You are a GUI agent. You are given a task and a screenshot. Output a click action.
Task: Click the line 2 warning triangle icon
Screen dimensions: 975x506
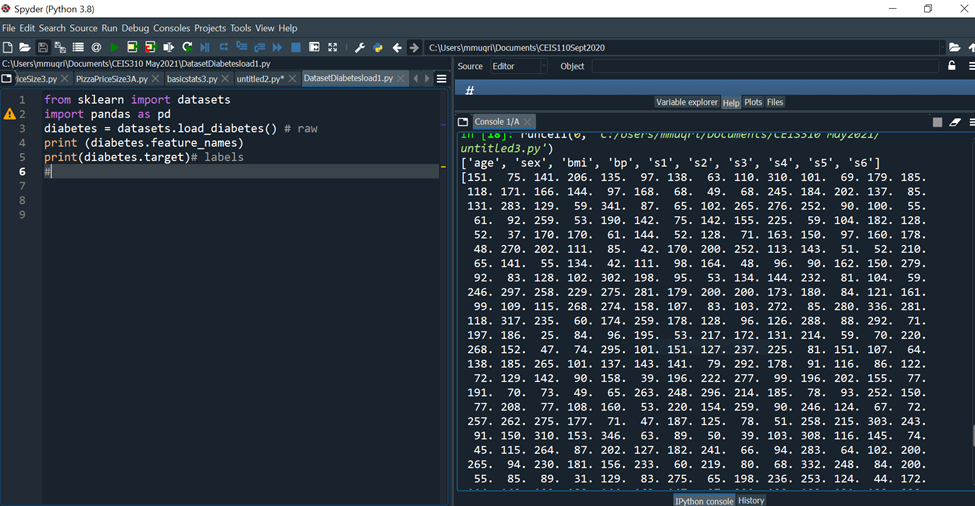pos(9,114)
